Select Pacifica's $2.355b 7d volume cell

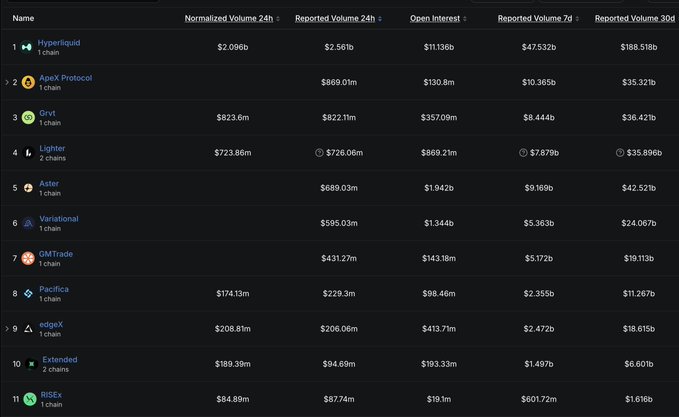(x=539, y=294)
